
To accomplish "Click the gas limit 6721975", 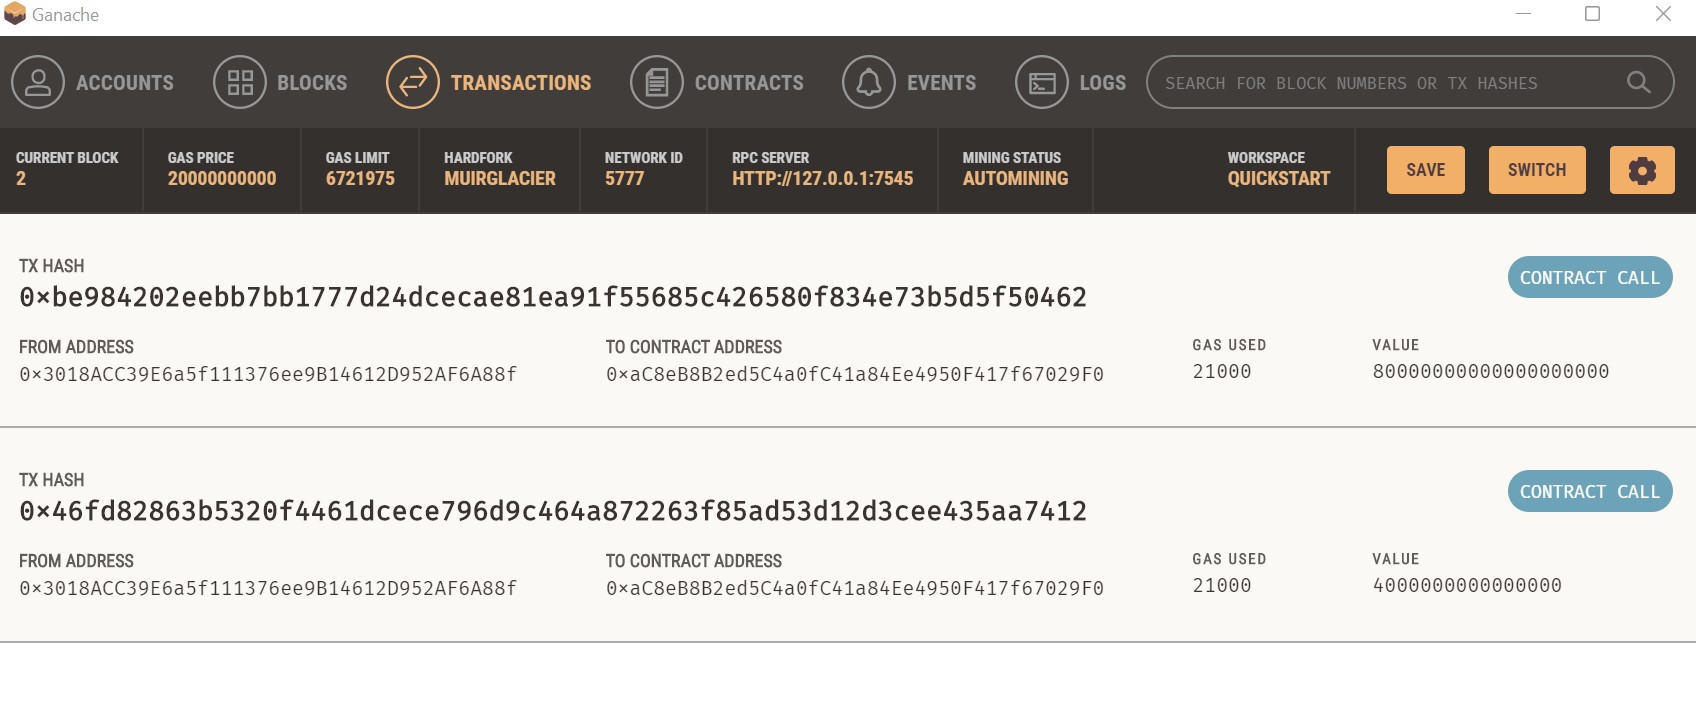I will click(360, 179).
